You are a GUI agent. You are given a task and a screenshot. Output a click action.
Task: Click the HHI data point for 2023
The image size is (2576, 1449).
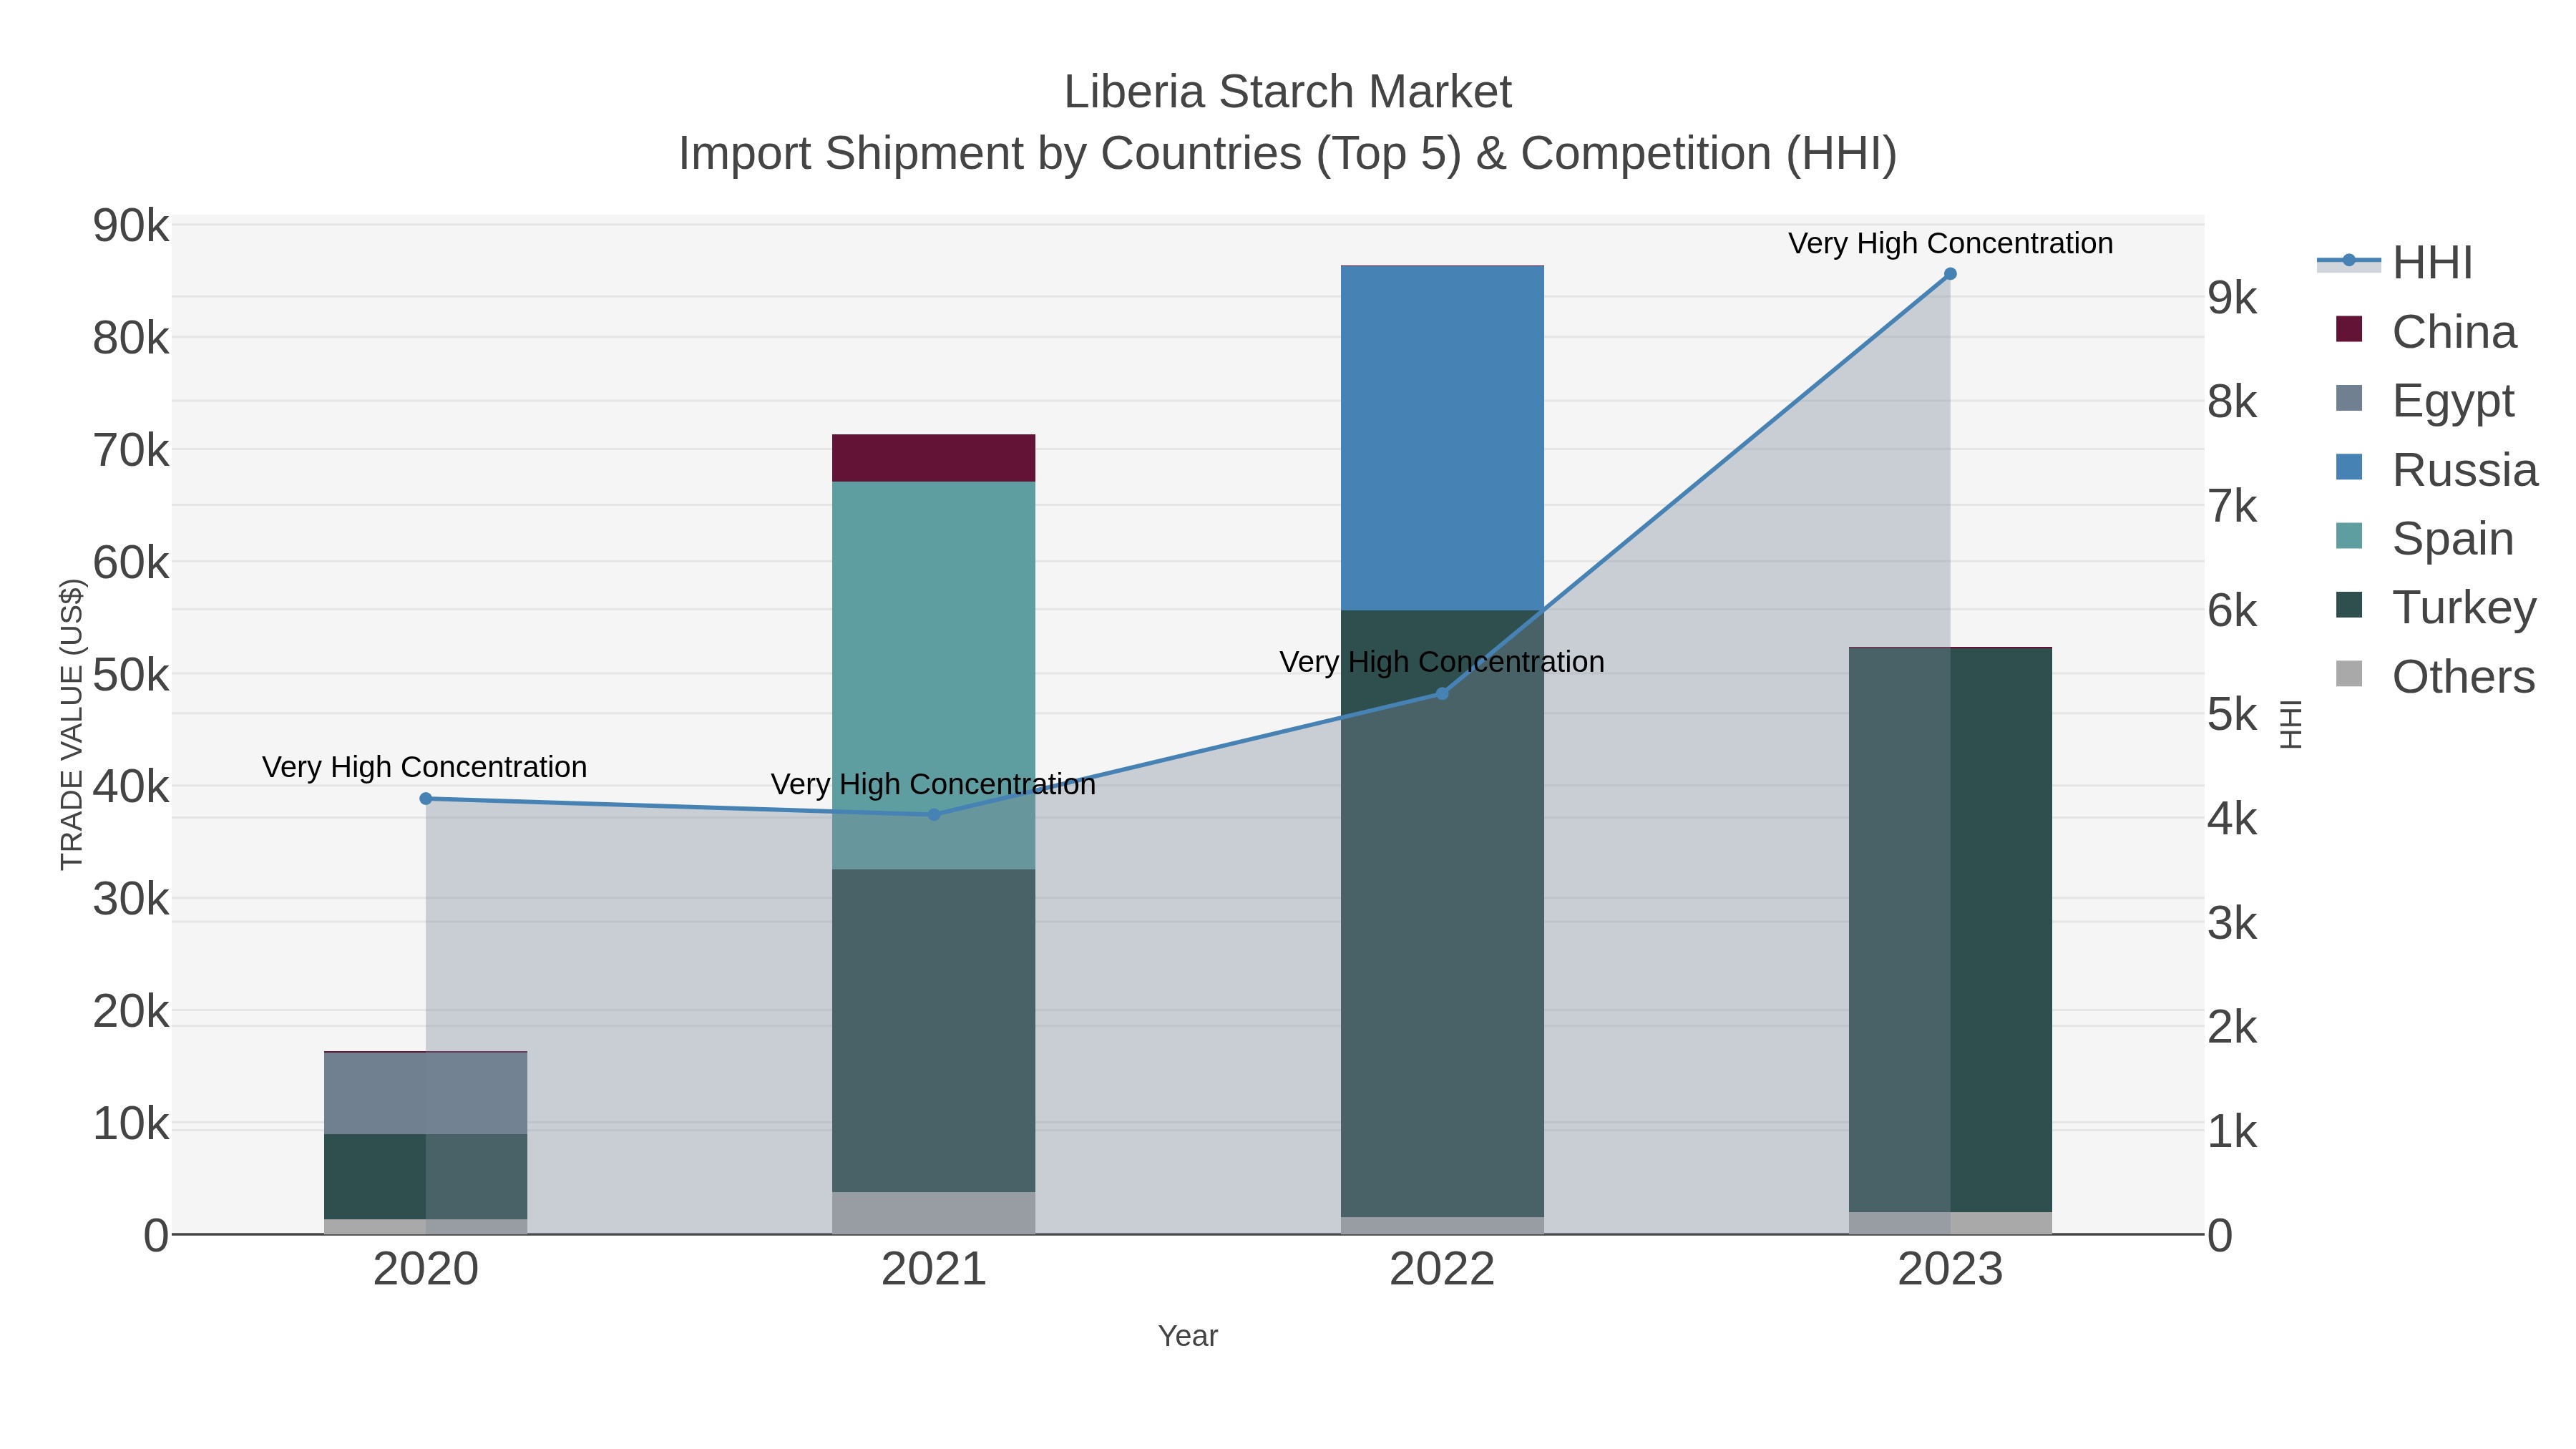point(1950,274)
